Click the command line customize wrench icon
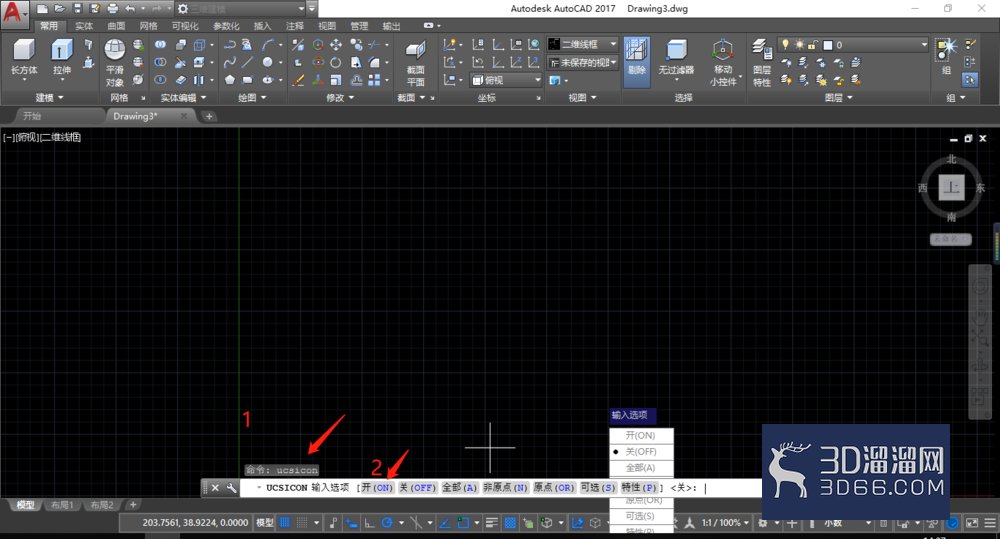 coord(232,488)
